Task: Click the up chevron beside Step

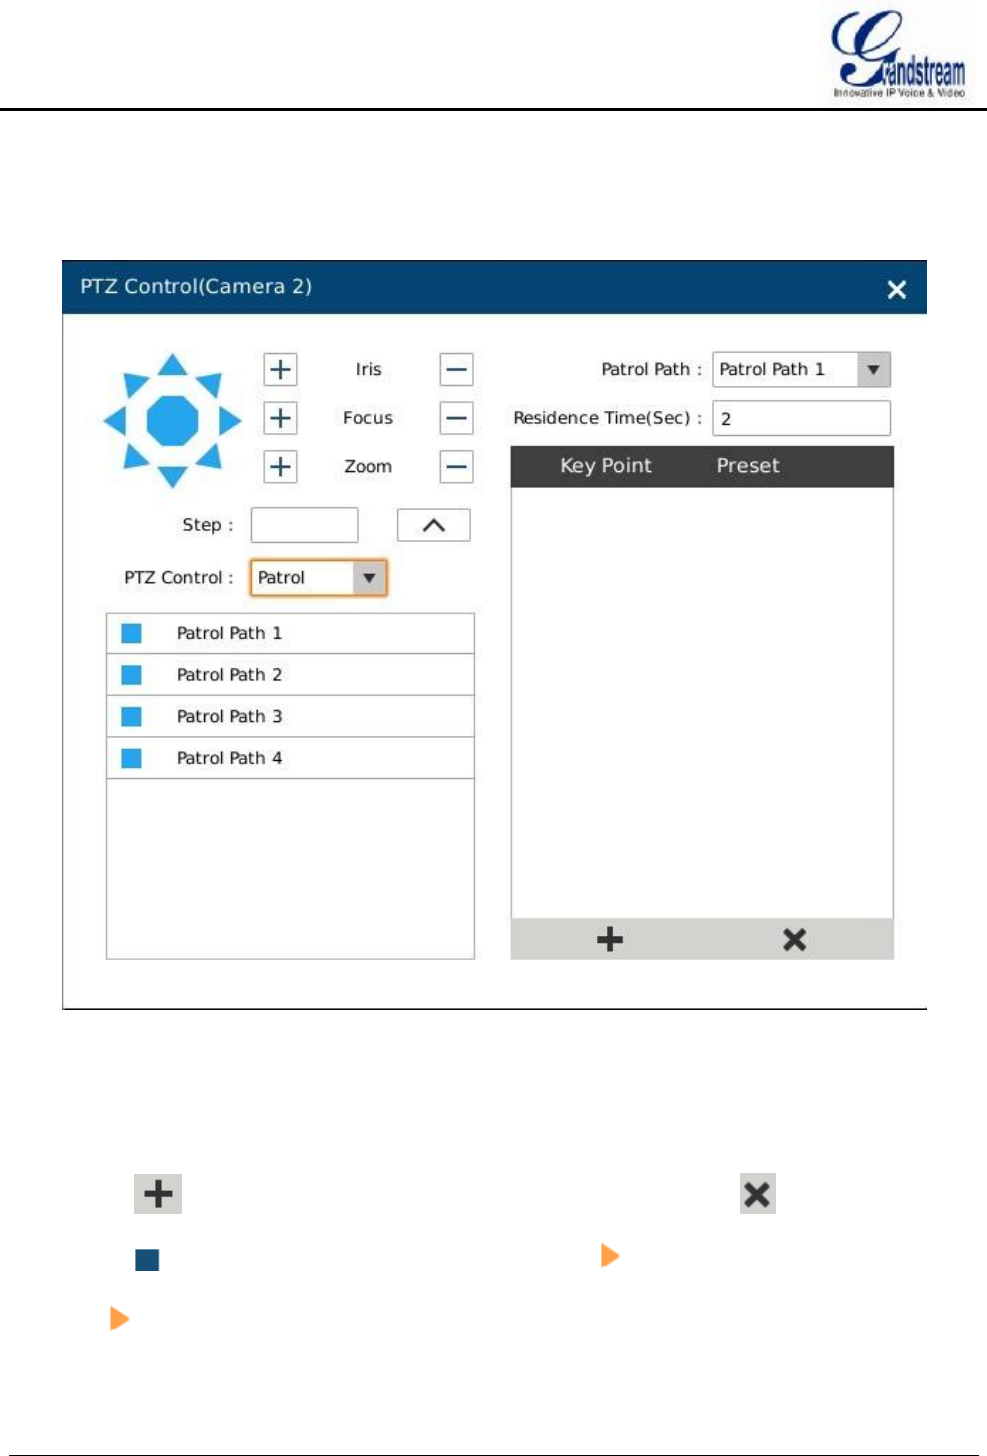Action: 434,525
